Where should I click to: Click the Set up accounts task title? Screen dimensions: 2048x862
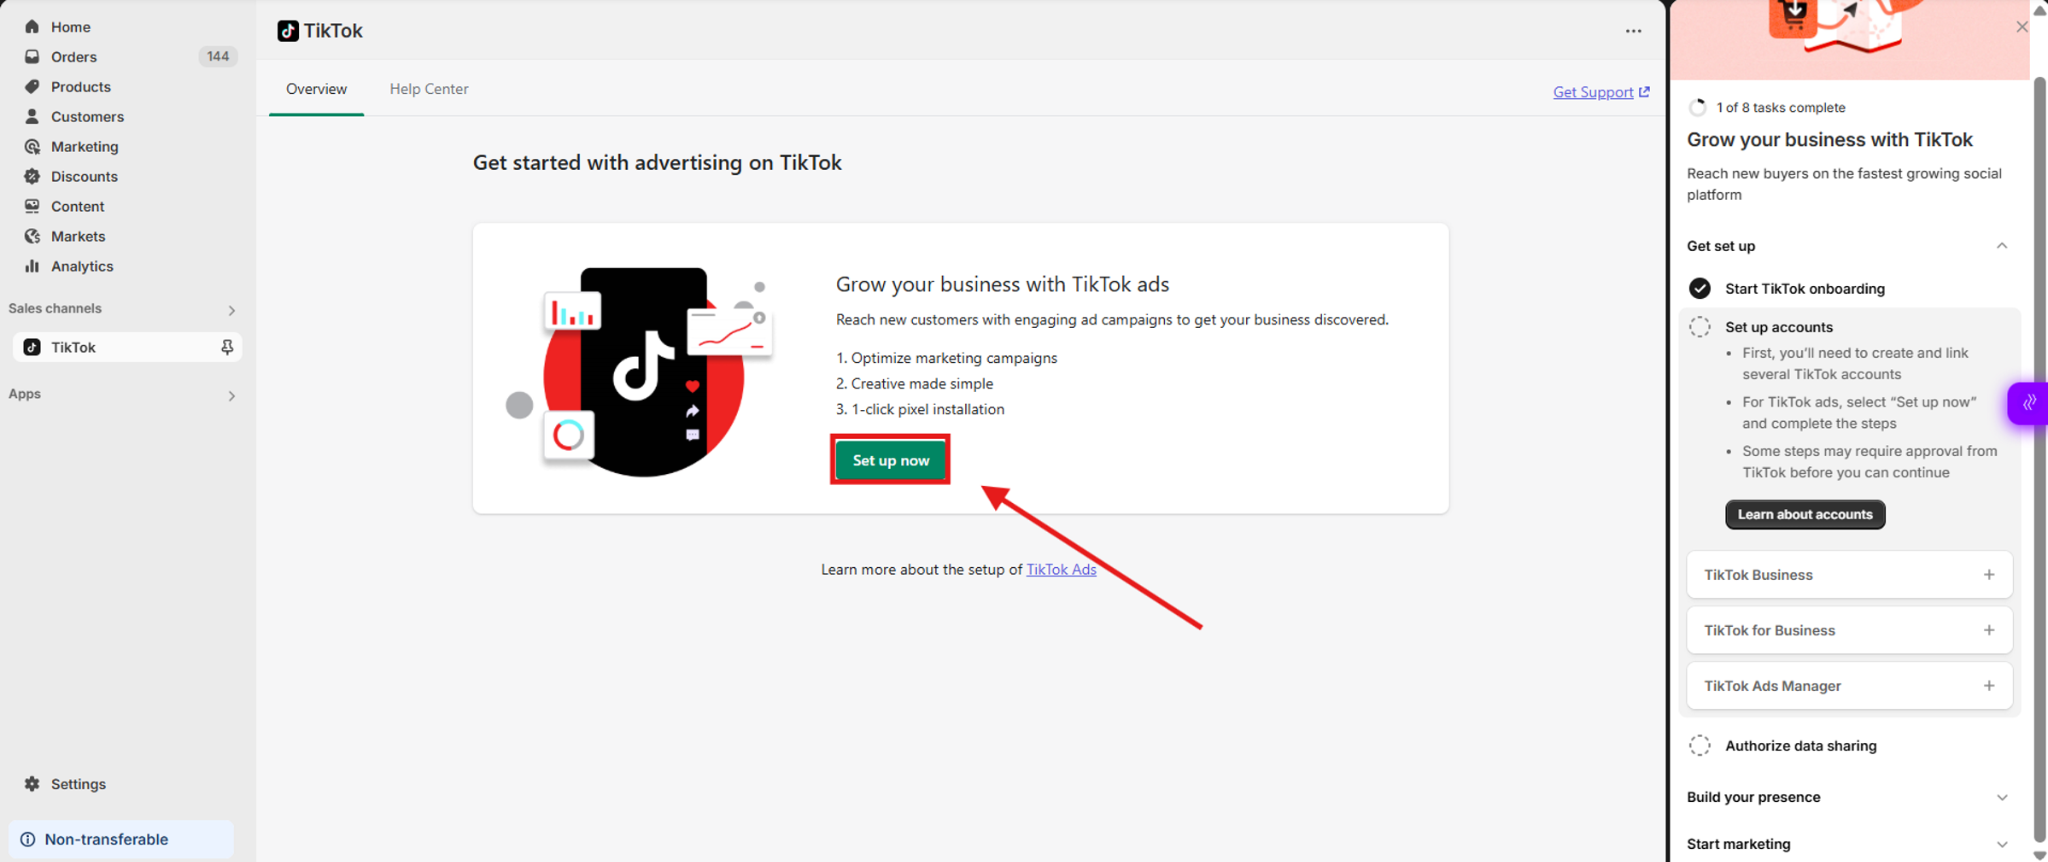coord(1779,327)
